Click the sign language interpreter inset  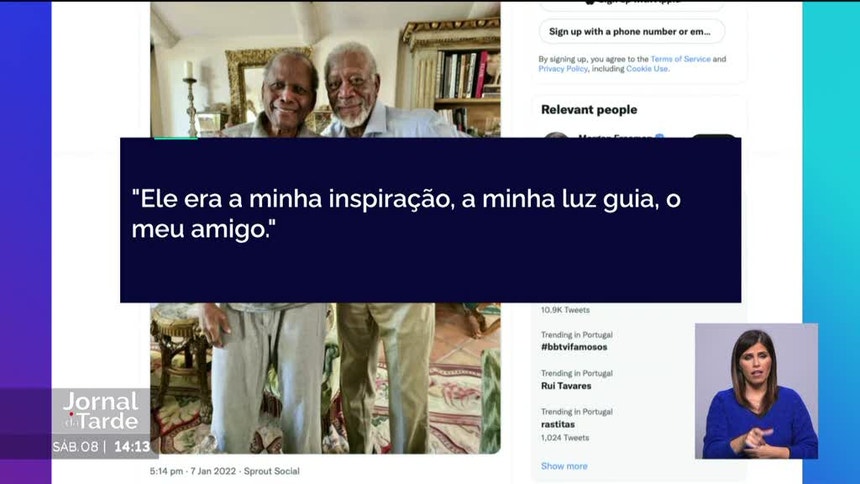pos(756,391)
